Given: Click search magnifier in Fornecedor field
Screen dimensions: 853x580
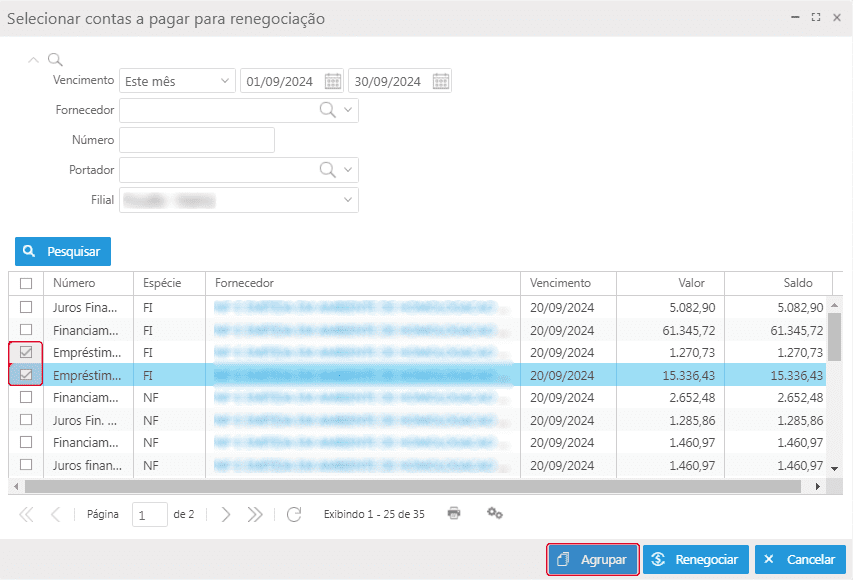Looking at the screenshot, I should (x=327, y=110).
